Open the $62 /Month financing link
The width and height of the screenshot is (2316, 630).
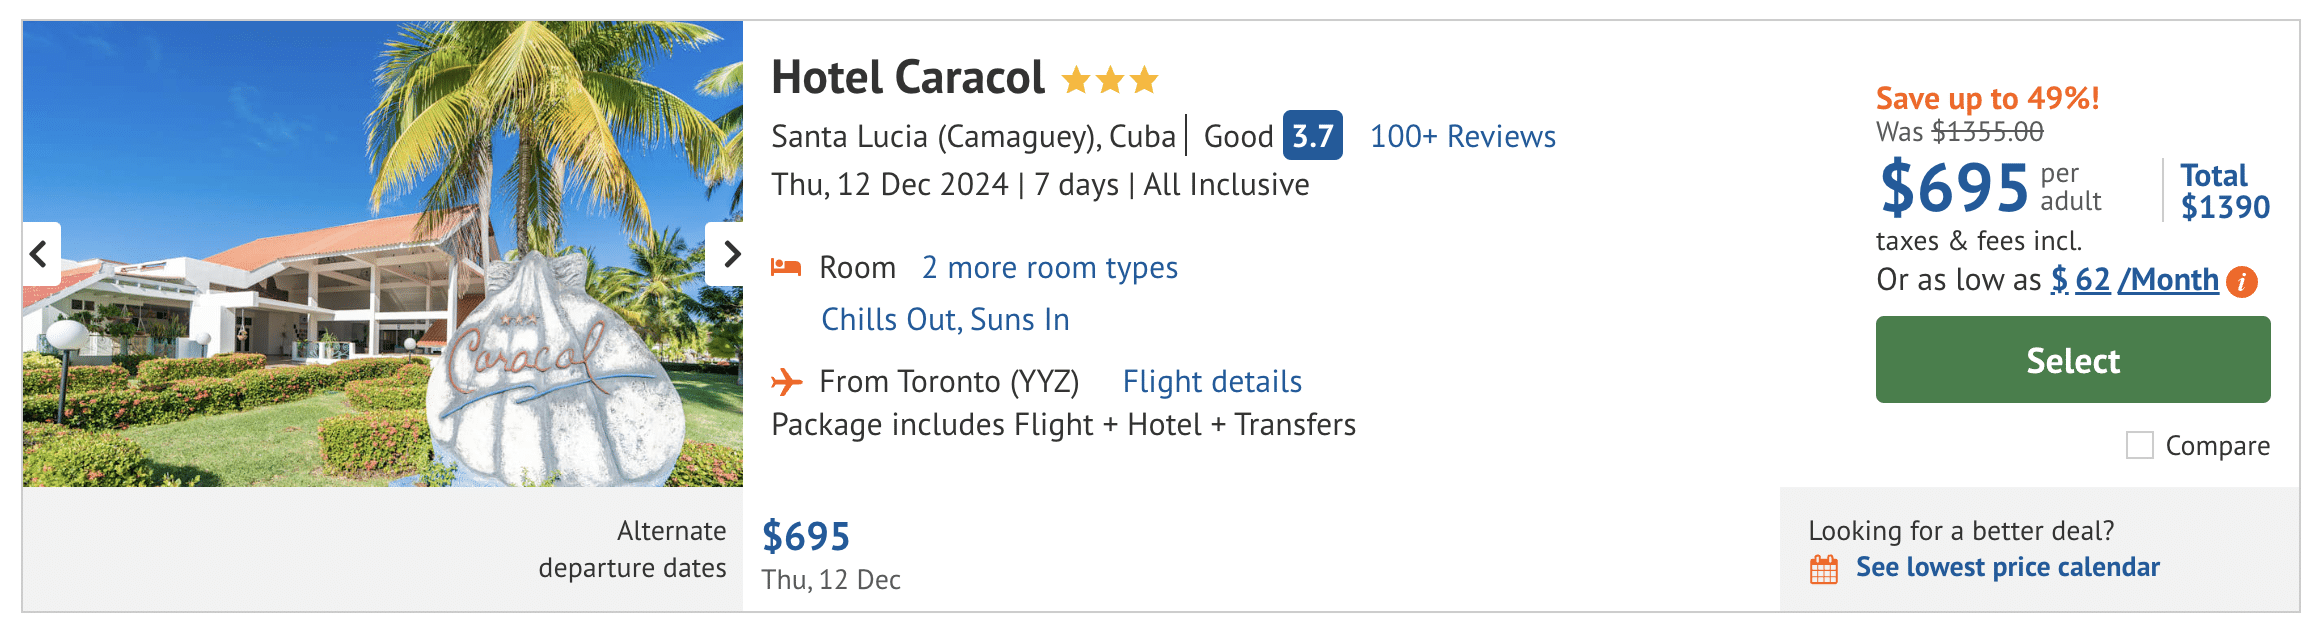(2134, 280)
